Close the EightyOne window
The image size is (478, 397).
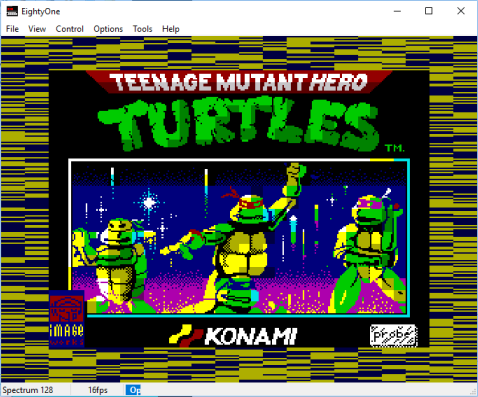461,11
